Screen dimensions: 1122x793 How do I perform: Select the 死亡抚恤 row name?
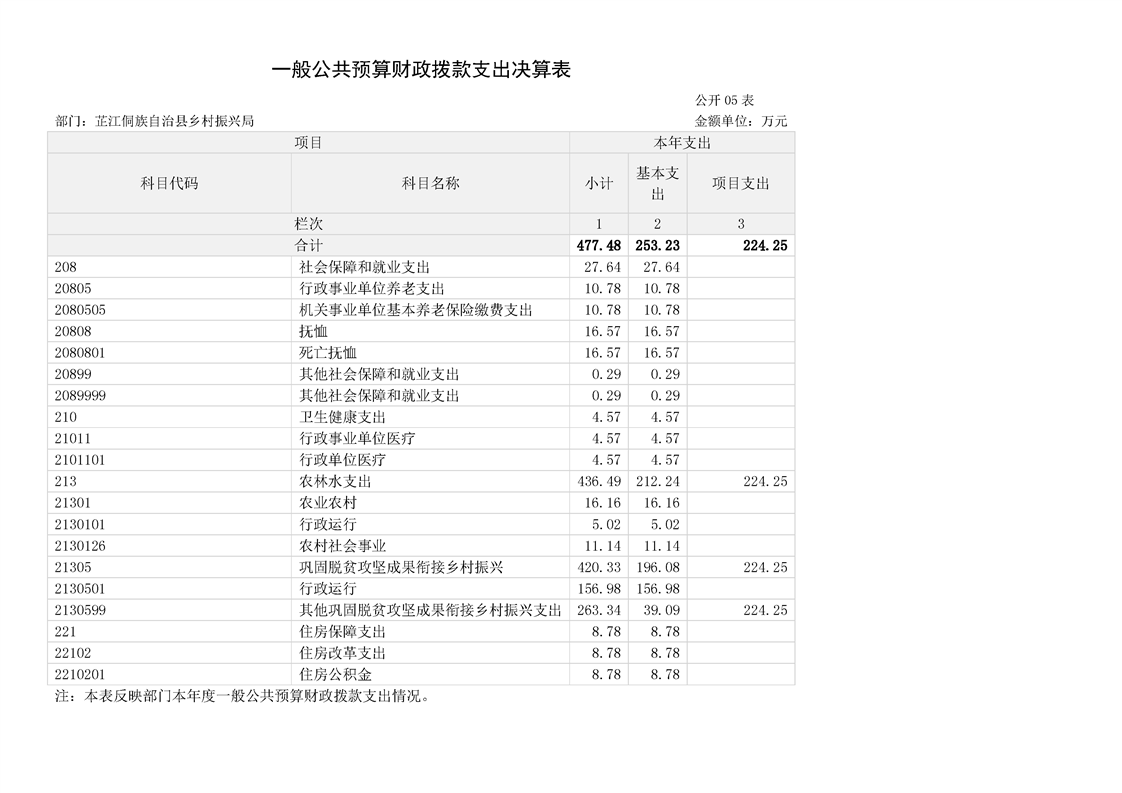[328, 353]
